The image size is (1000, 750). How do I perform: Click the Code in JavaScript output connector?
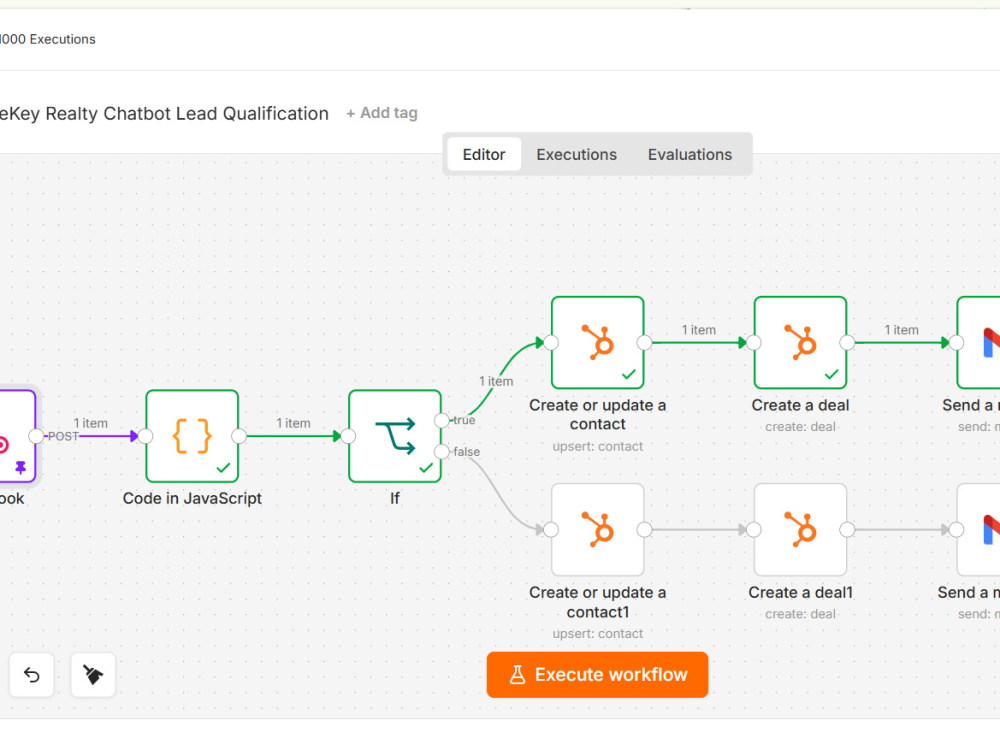click(x=239, y=436)
